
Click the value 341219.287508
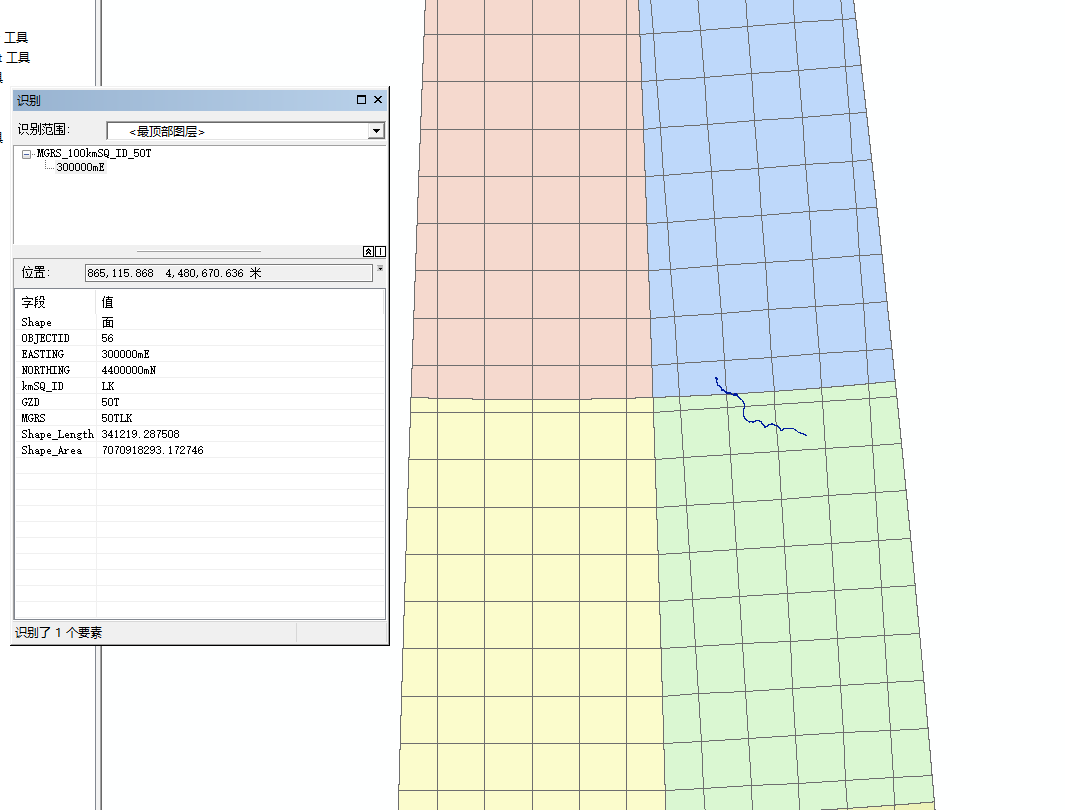(x=141, y=434)
